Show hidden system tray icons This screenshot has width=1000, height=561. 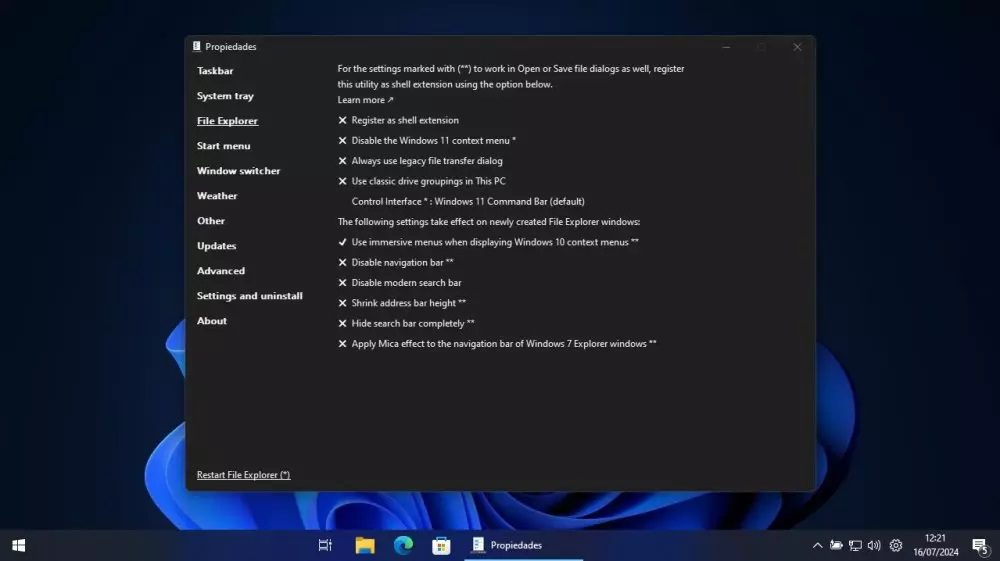817,546
